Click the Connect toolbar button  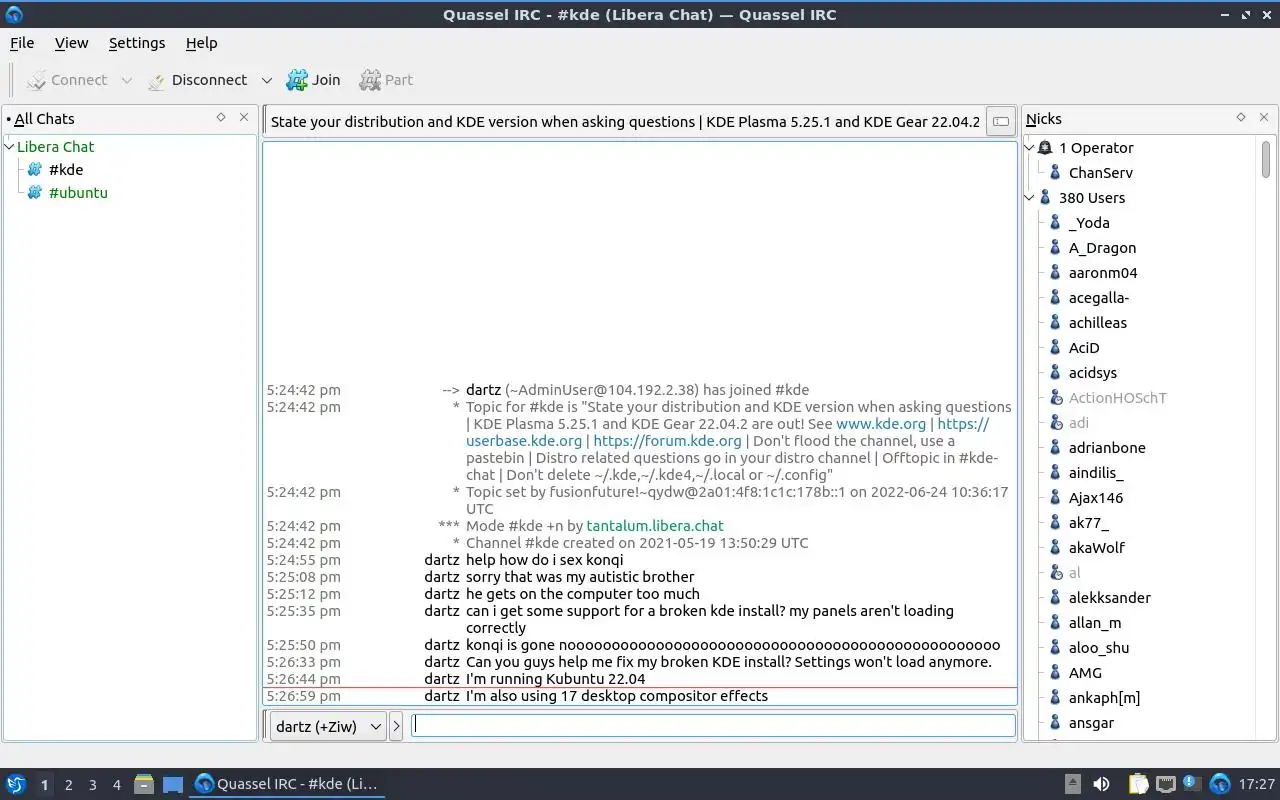pyautogui.click(x=66, y=80)
